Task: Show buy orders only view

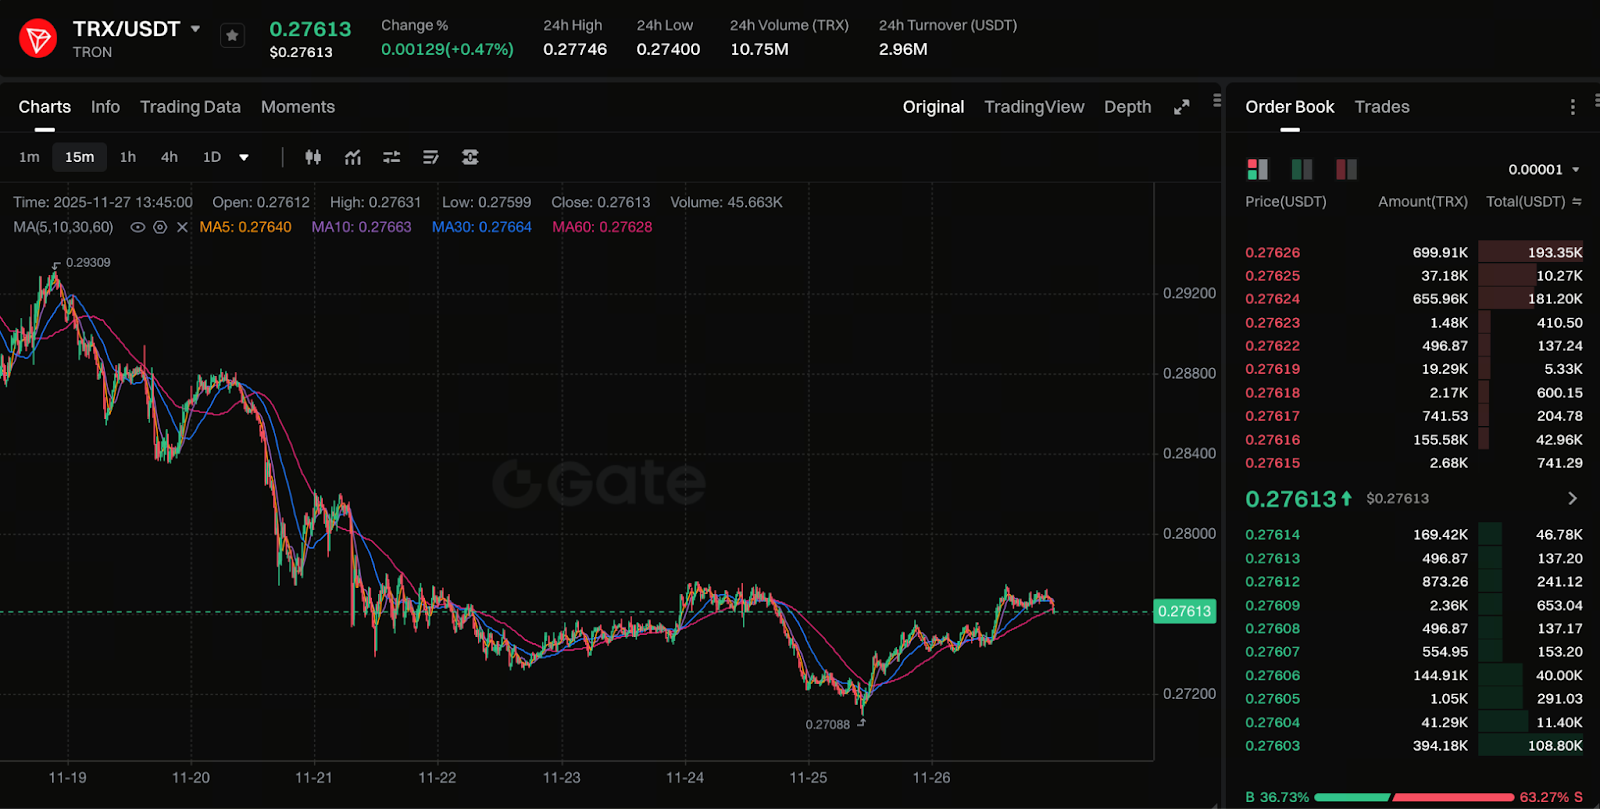Action: click(x=1302, y=169)
